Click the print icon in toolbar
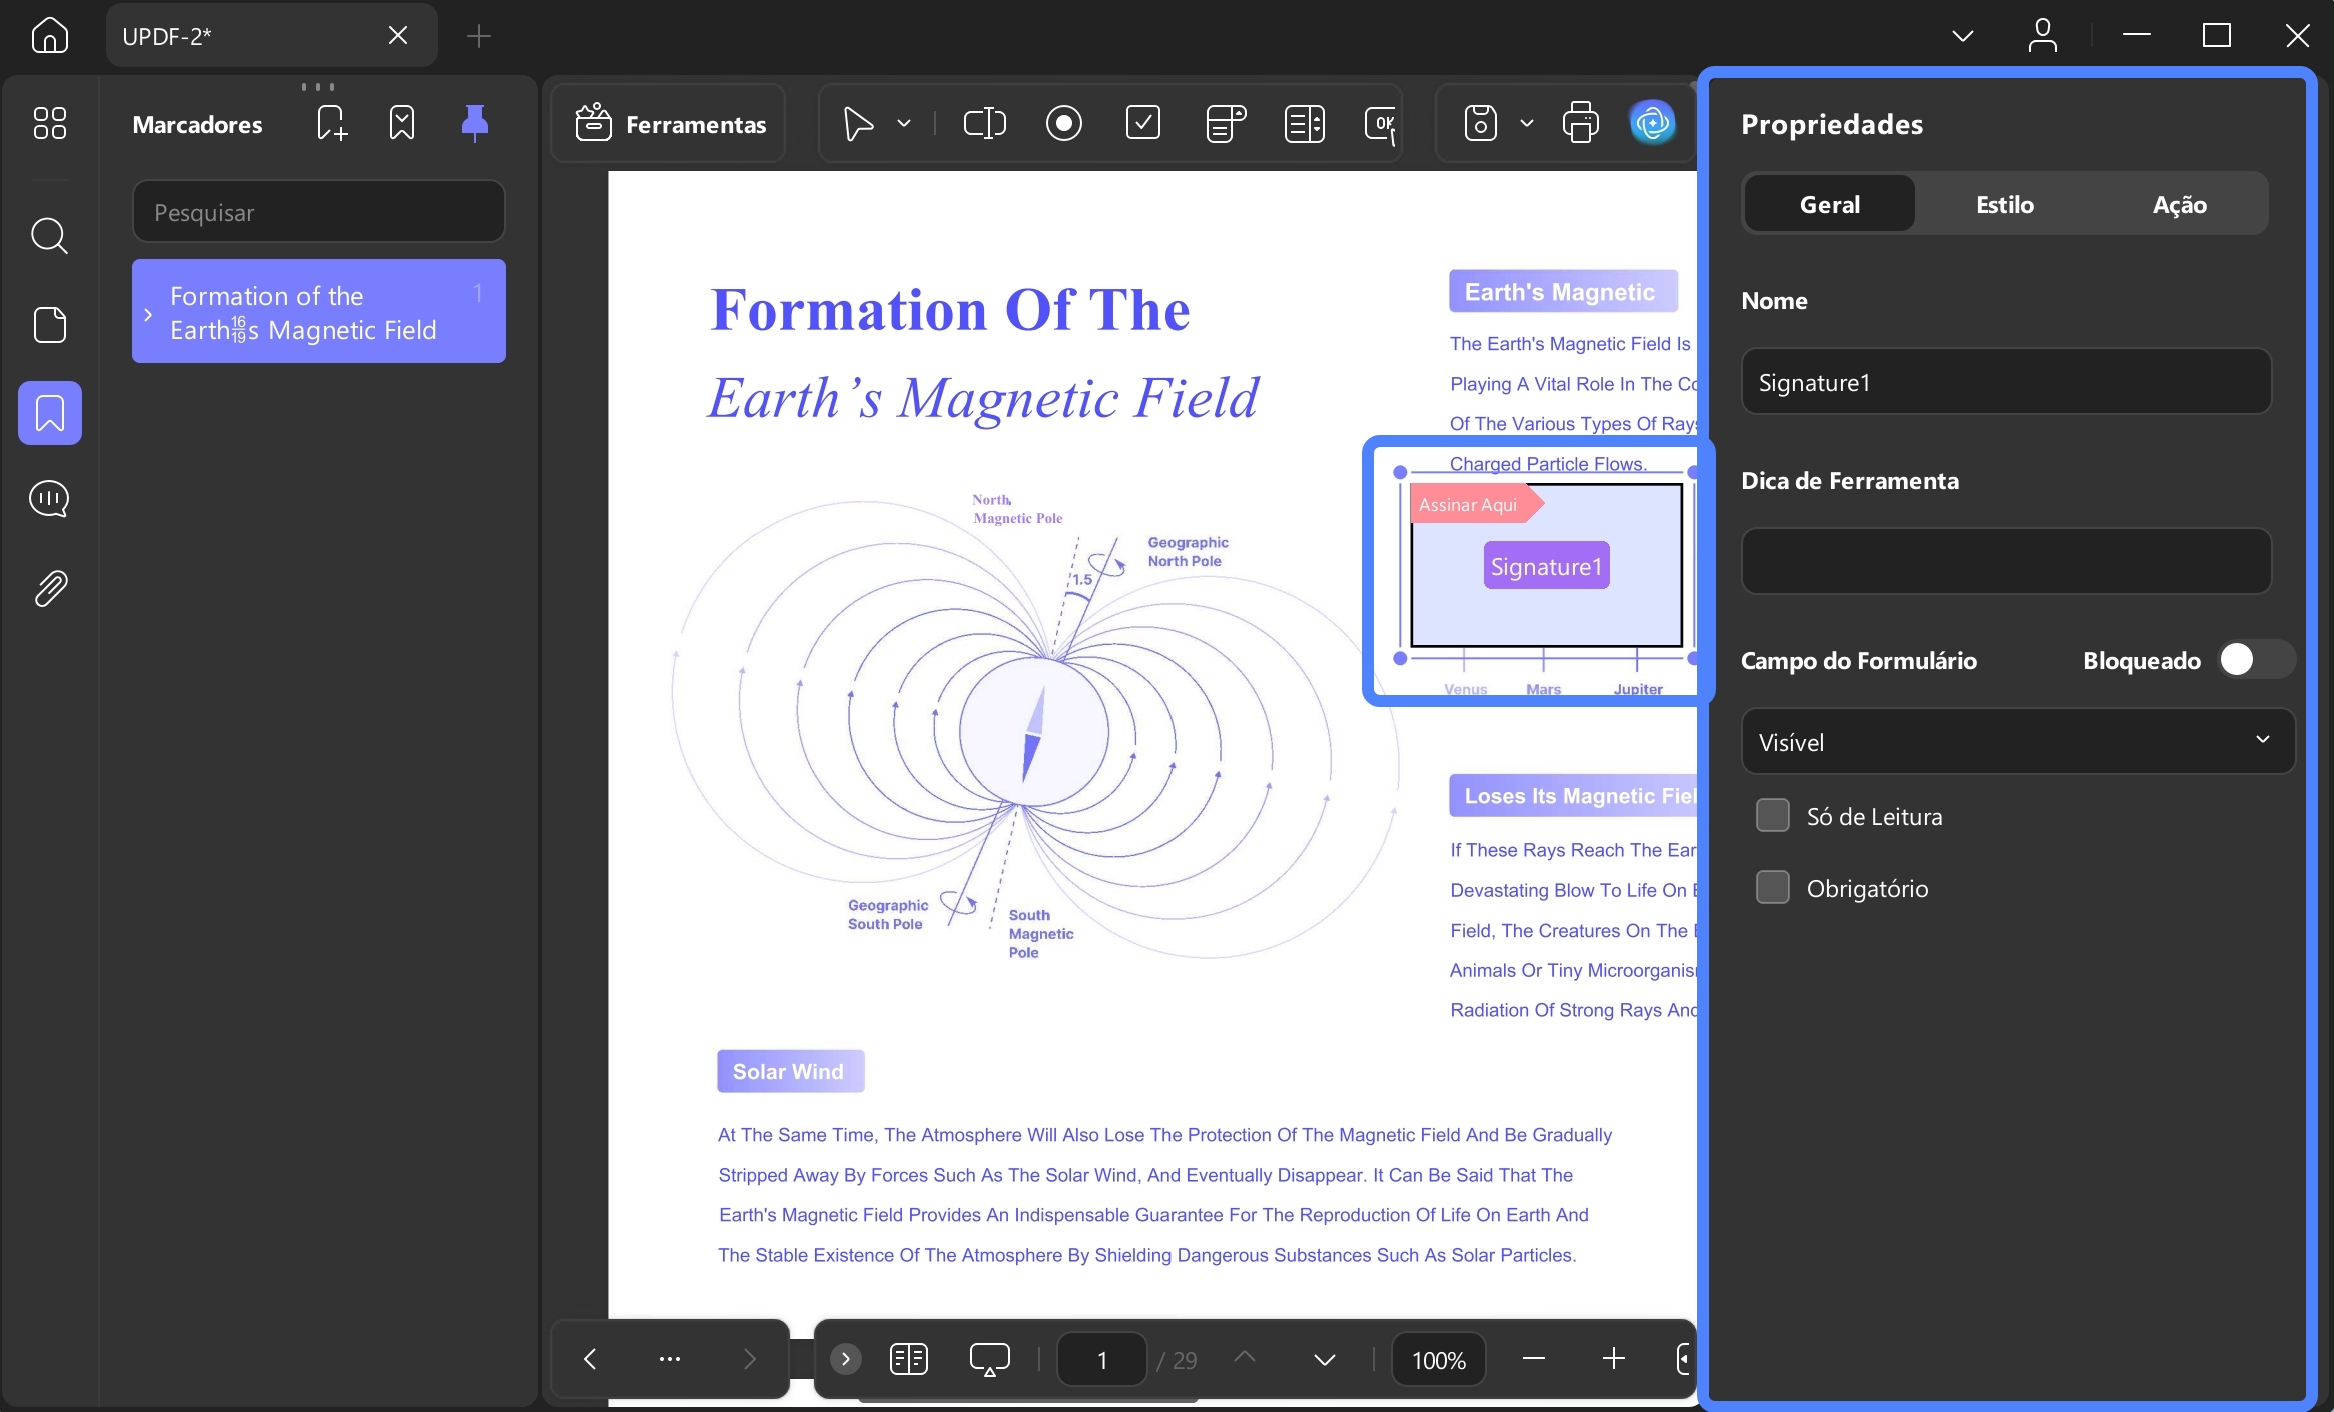This screenshot has width=2334, height=1412. click(1580, 124)
